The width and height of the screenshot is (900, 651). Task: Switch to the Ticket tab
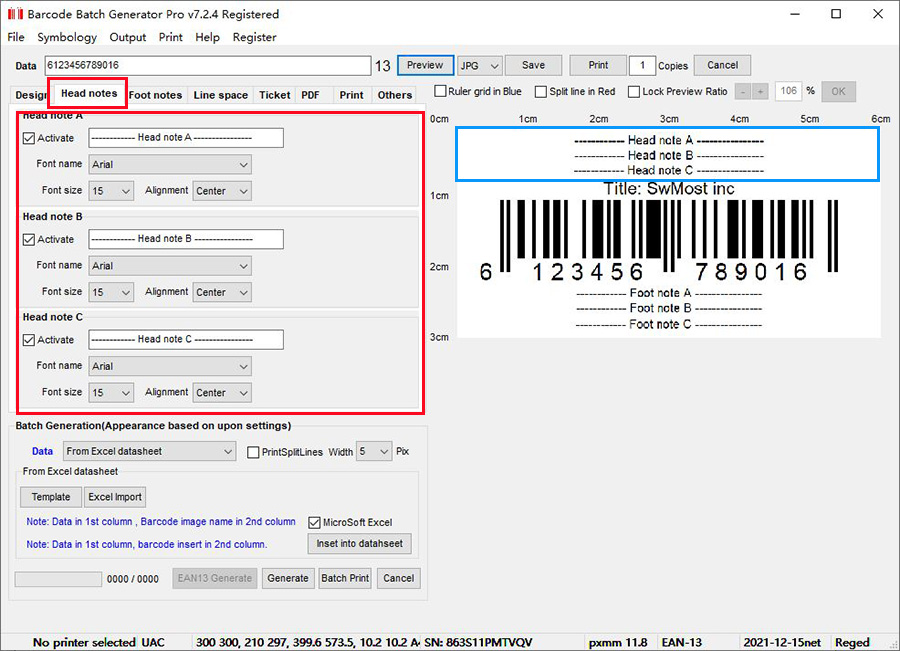tap(274, 95)
